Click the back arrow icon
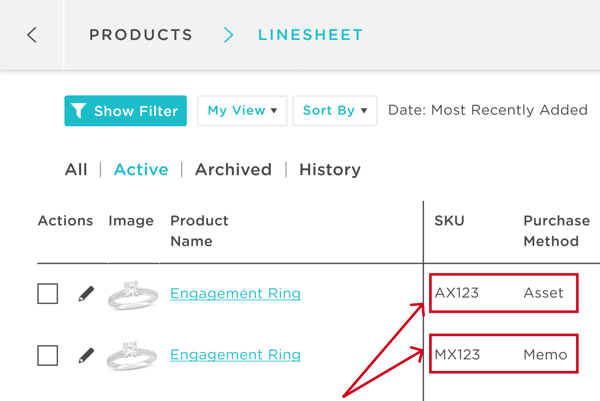This screenshot has height=401, width=600. pos(32,35)
